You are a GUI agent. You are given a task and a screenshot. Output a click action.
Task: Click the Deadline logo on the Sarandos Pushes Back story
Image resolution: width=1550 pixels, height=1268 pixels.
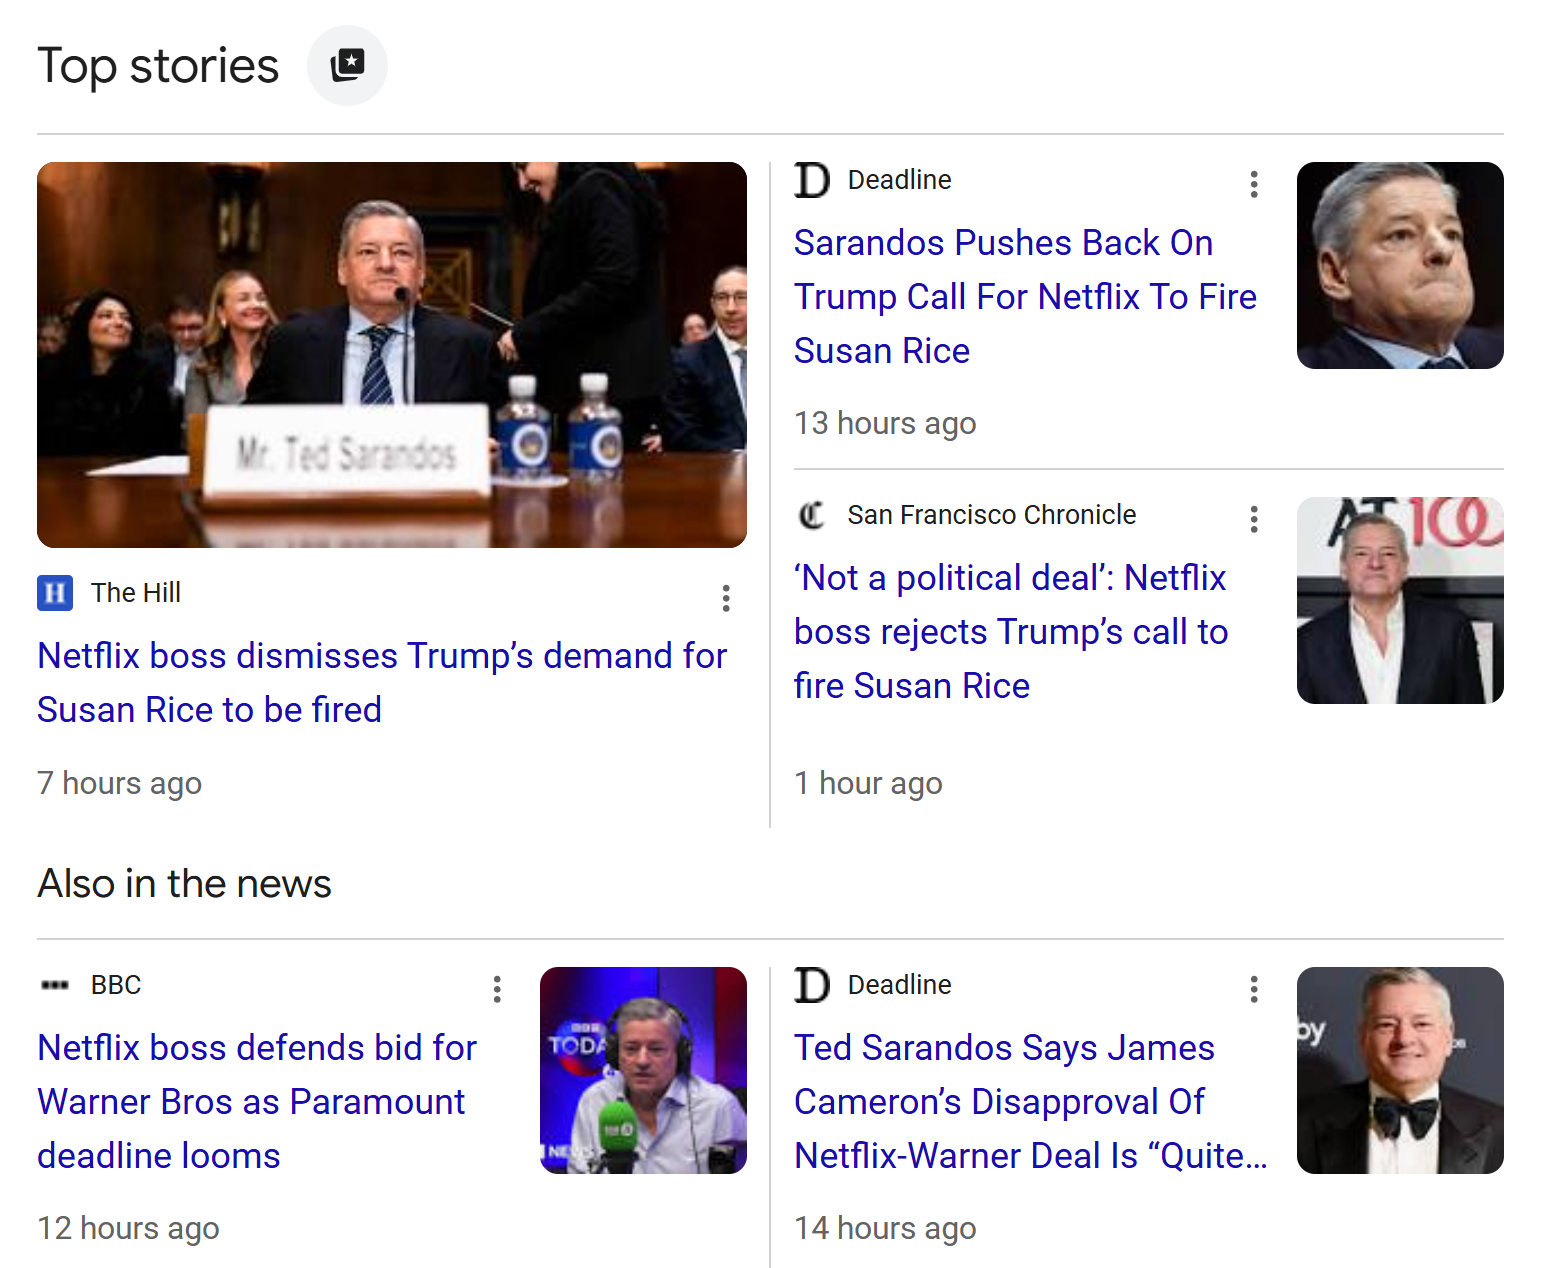pyautogui.click(x=812, y=180)
